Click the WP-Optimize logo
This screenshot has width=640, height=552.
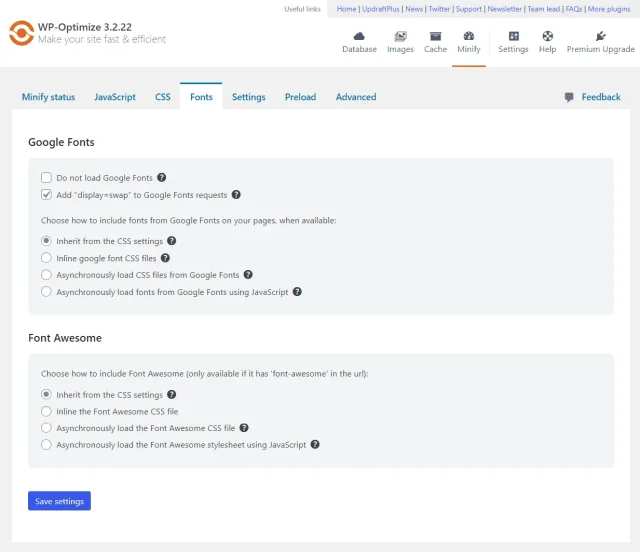pyautogui.click(x=21, y=33)
